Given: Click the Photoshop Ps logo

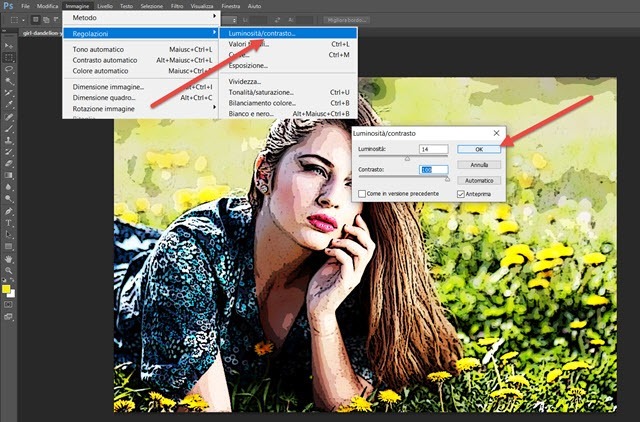Looking at the screenshot, I should click(x=8, y=6).
